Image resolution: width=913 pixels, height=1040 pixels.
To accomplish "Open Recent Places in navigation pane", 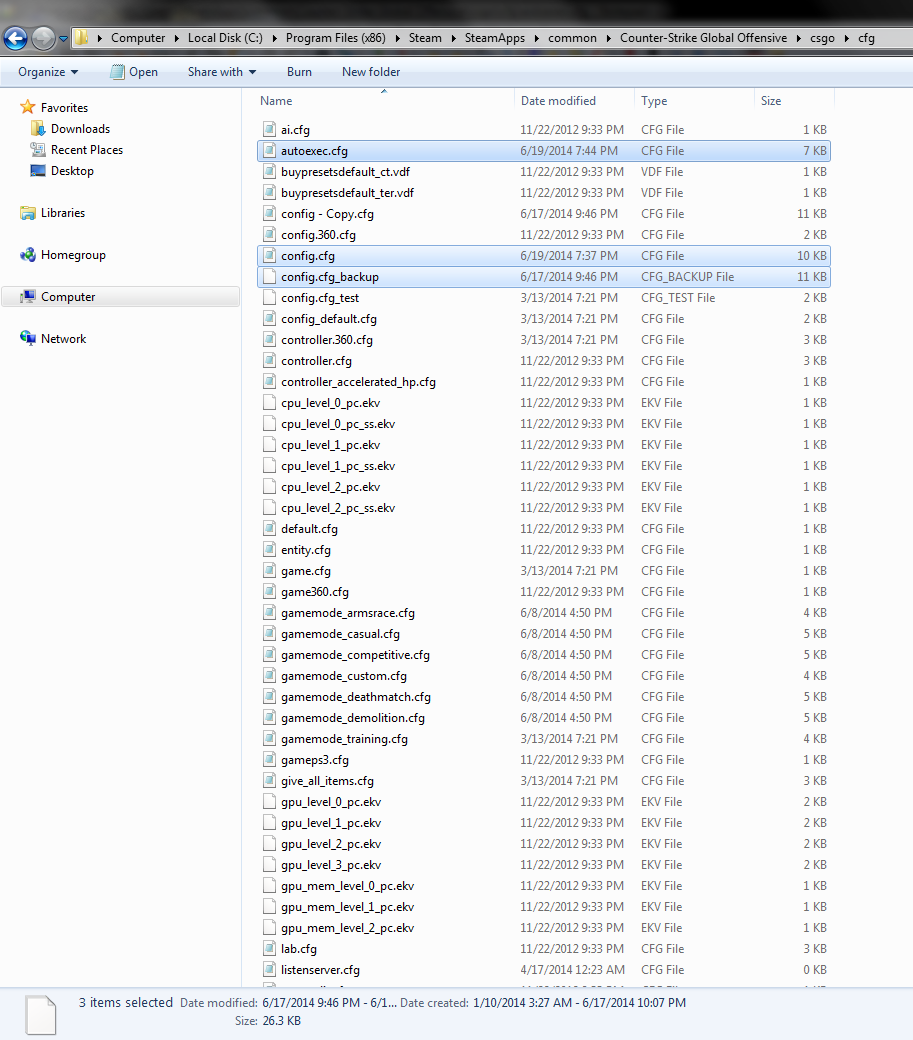I will (x=87, y=150).
